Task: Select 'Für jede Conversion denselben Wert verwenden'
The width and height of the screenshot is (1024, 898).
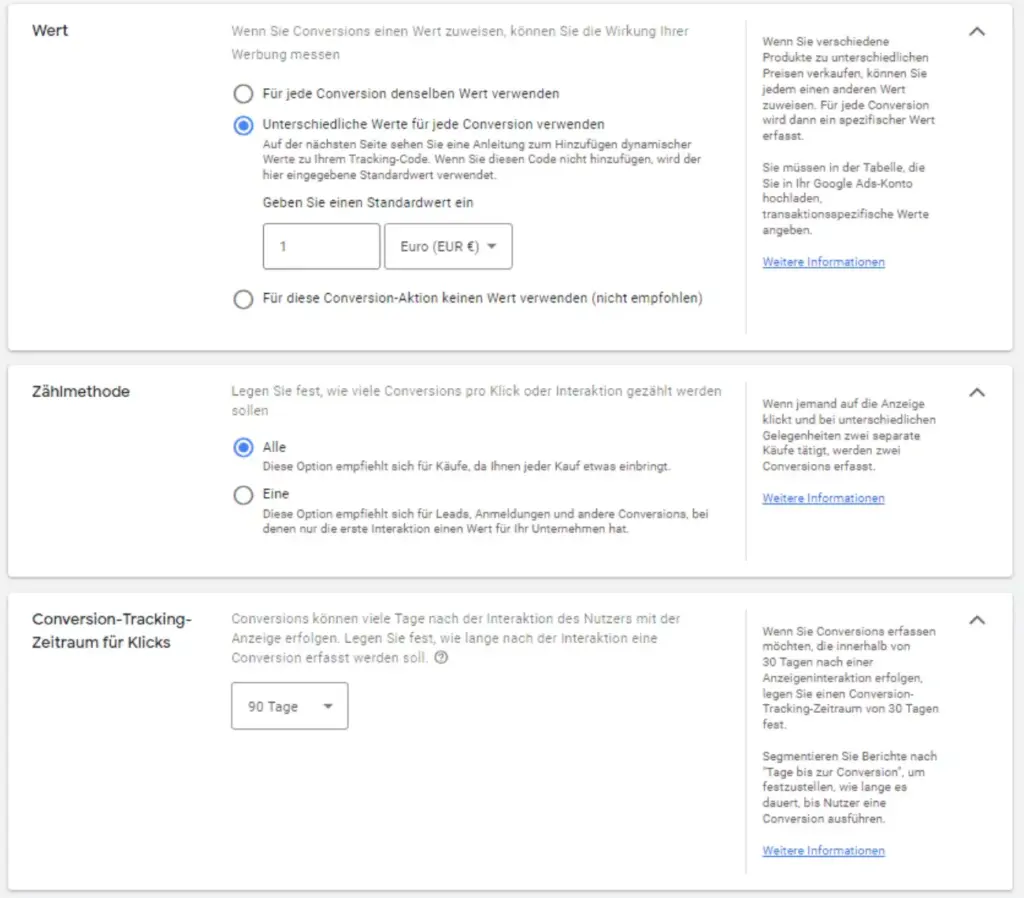Action: click(x=243, y=94)
